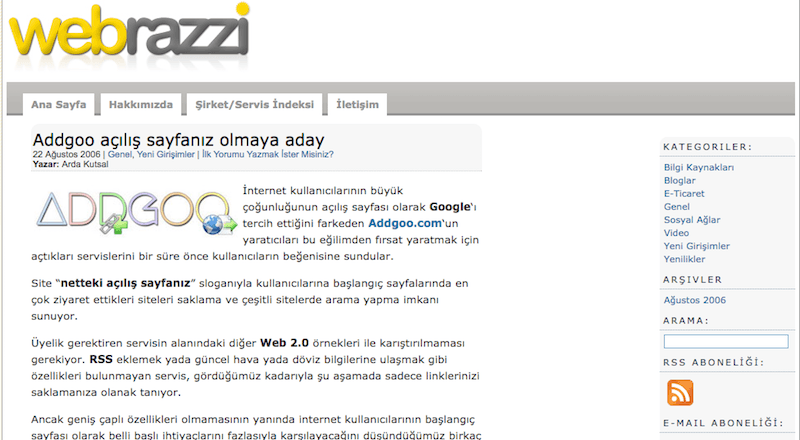Click the orange RSS feed icon
The width and height of the screenshot is (800, 440).
click(x=680, y=392)
